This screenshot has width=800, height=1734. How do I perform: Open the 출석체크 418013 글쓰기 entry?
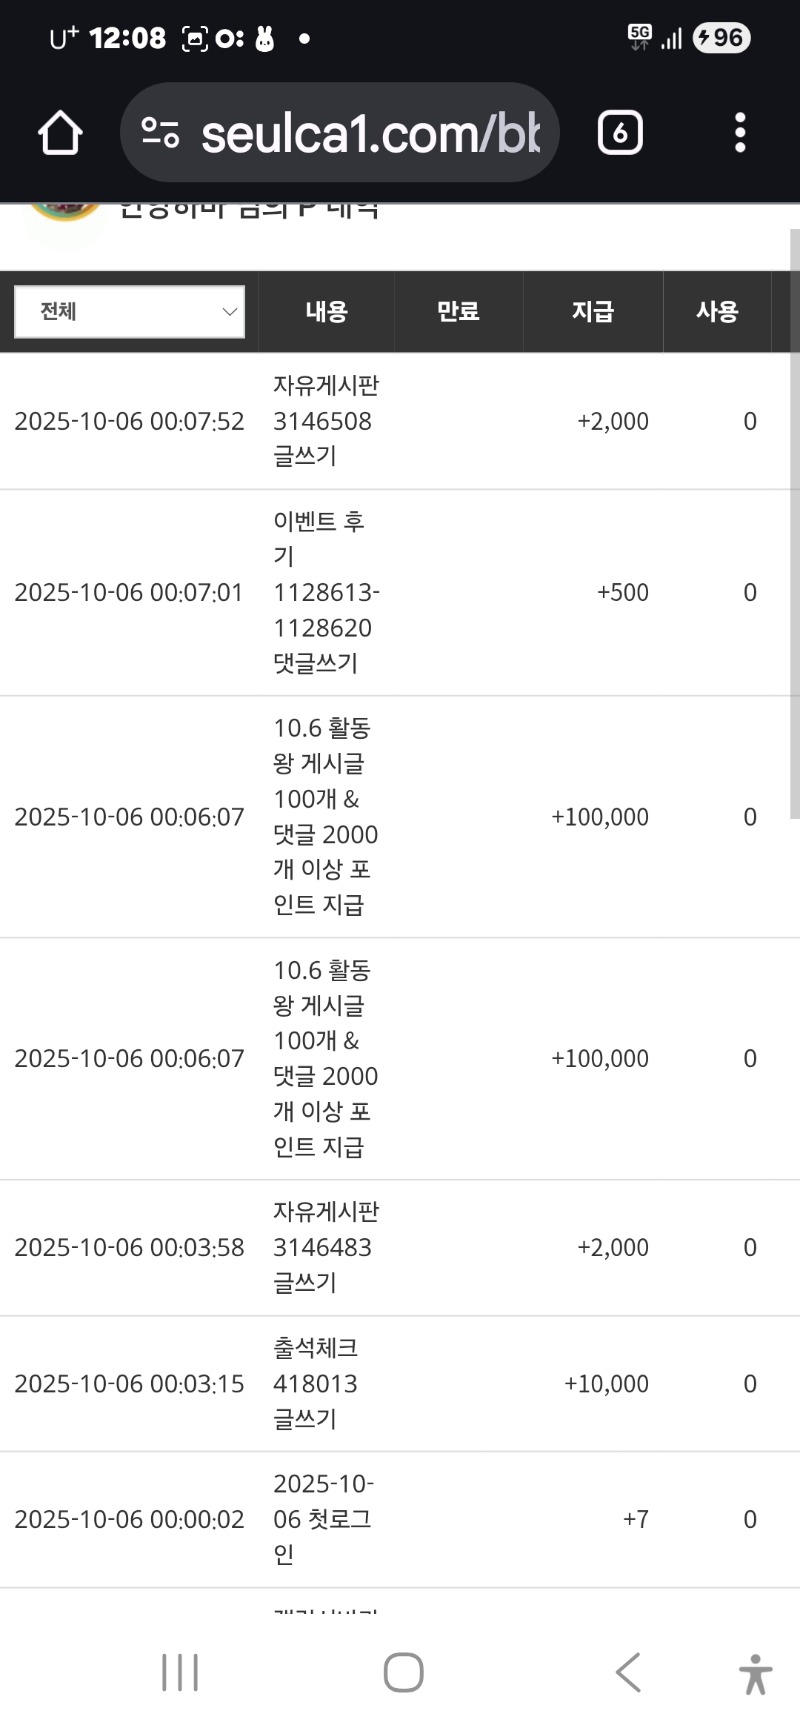[316, 1384]
